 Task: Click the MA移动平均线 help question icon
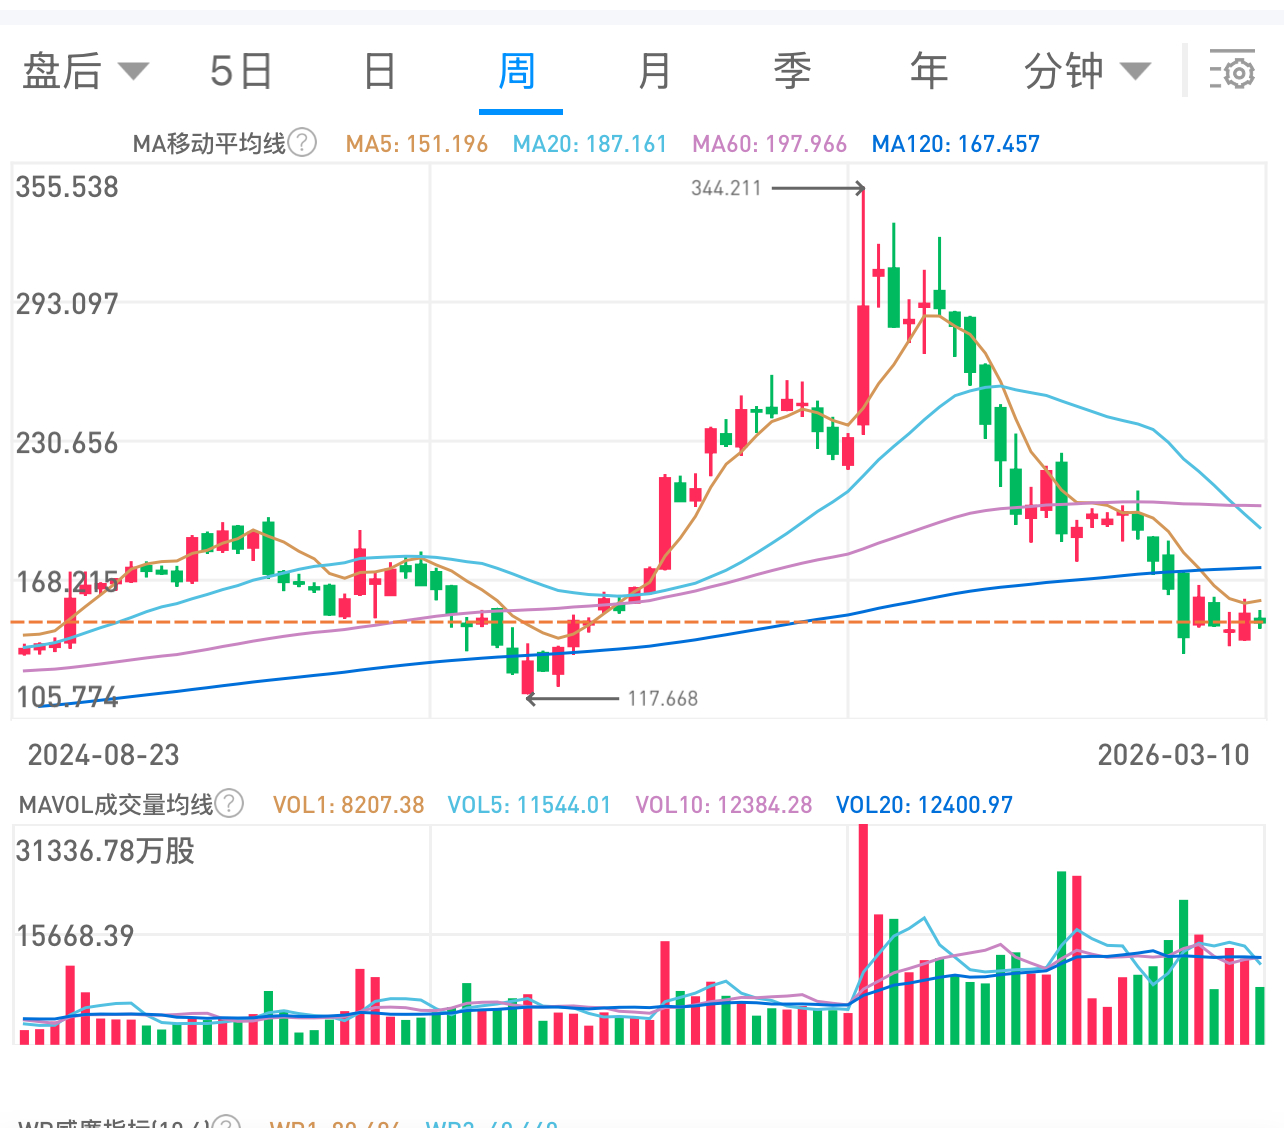coord(301,143)
